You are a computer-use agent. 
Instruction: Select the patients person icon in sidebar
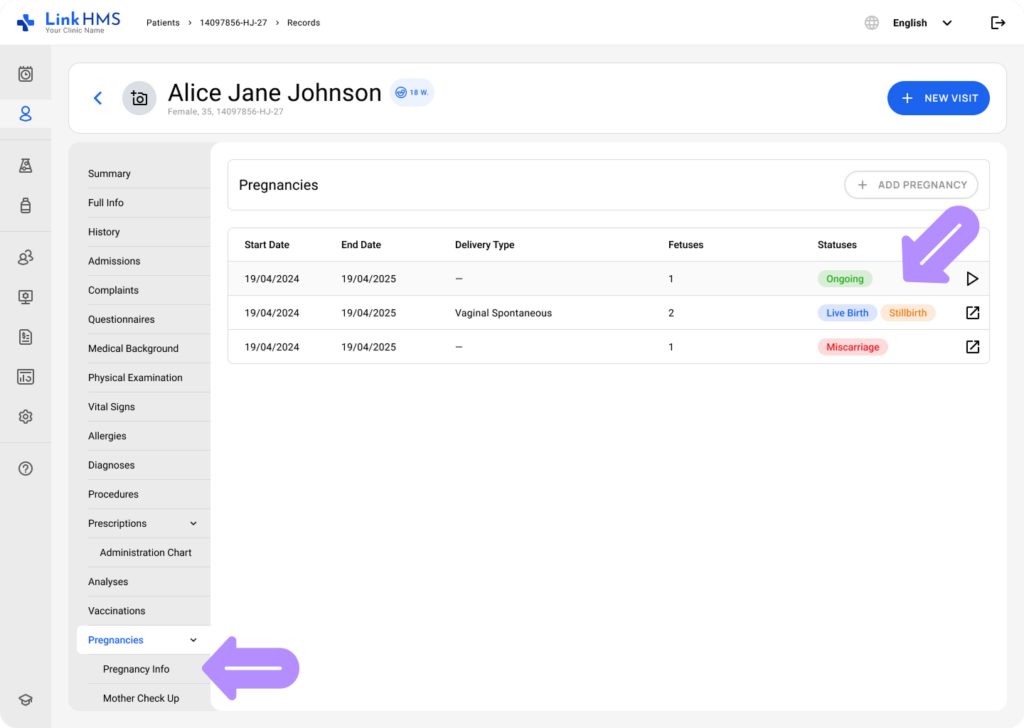coord(26,114)
